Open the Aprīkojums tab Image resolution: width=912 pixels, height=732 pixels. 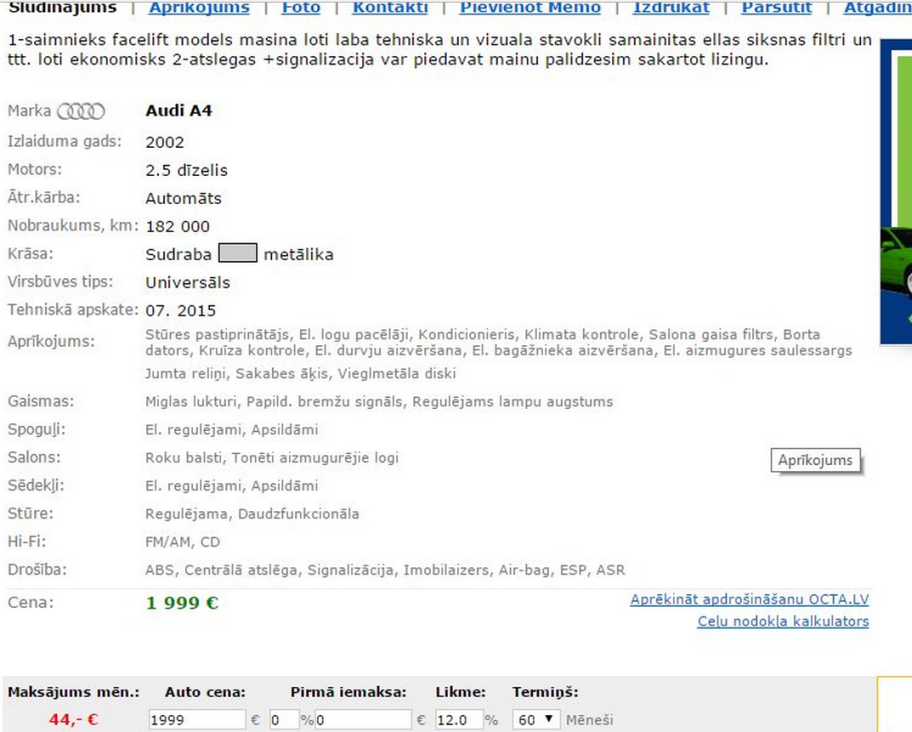199,8
